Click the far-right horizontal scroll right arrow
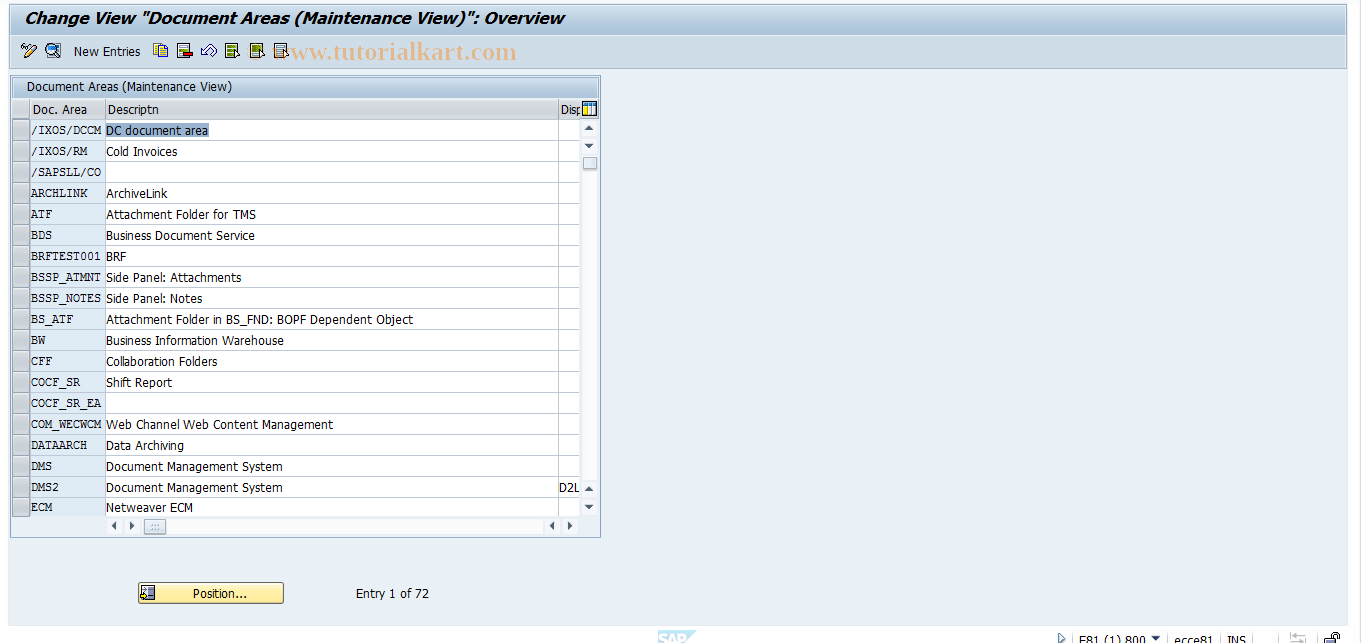 point(570,526)
